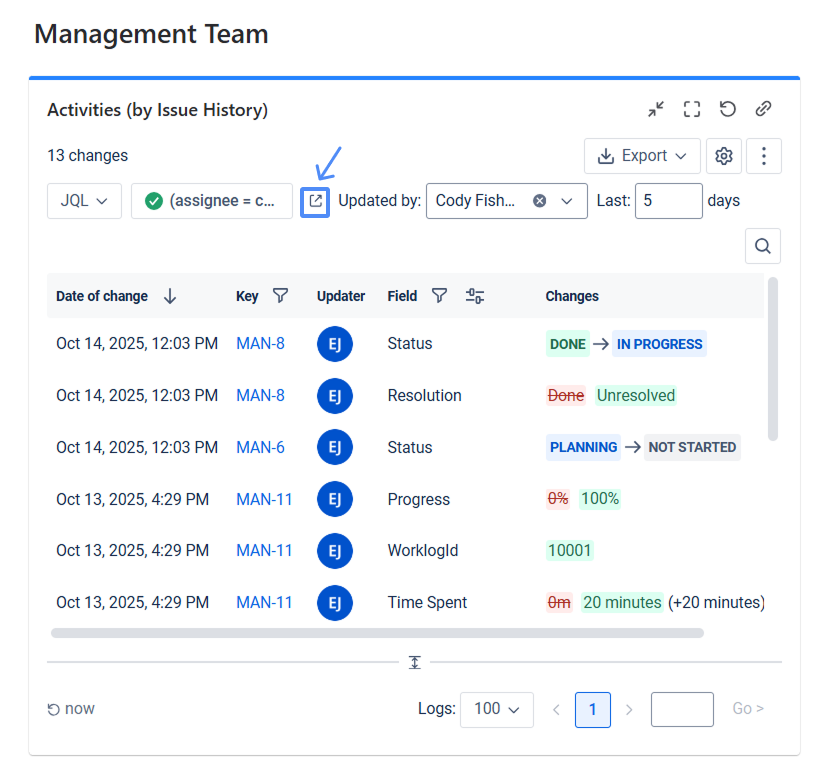Open the three-dot more options menu
Viewport: 820px width, 777px height.
pyautogui.click(x=764, y=156)
